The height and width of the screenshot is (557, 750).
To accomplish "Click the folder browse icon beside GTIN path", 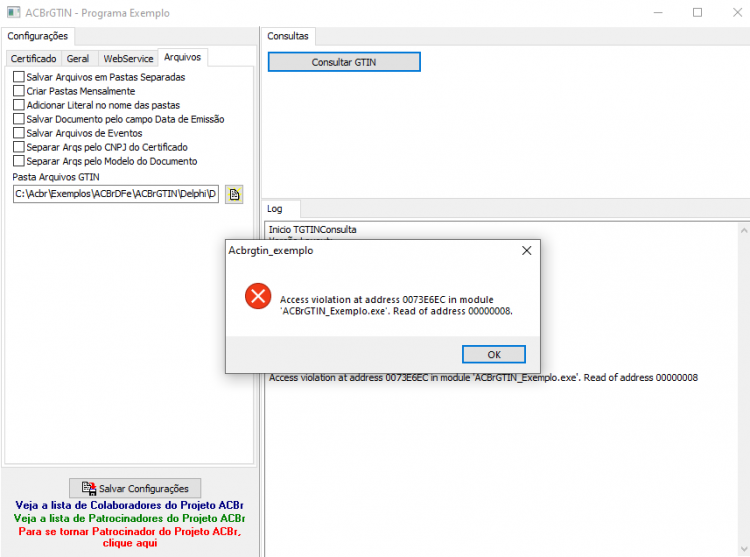I will point(234,194).
